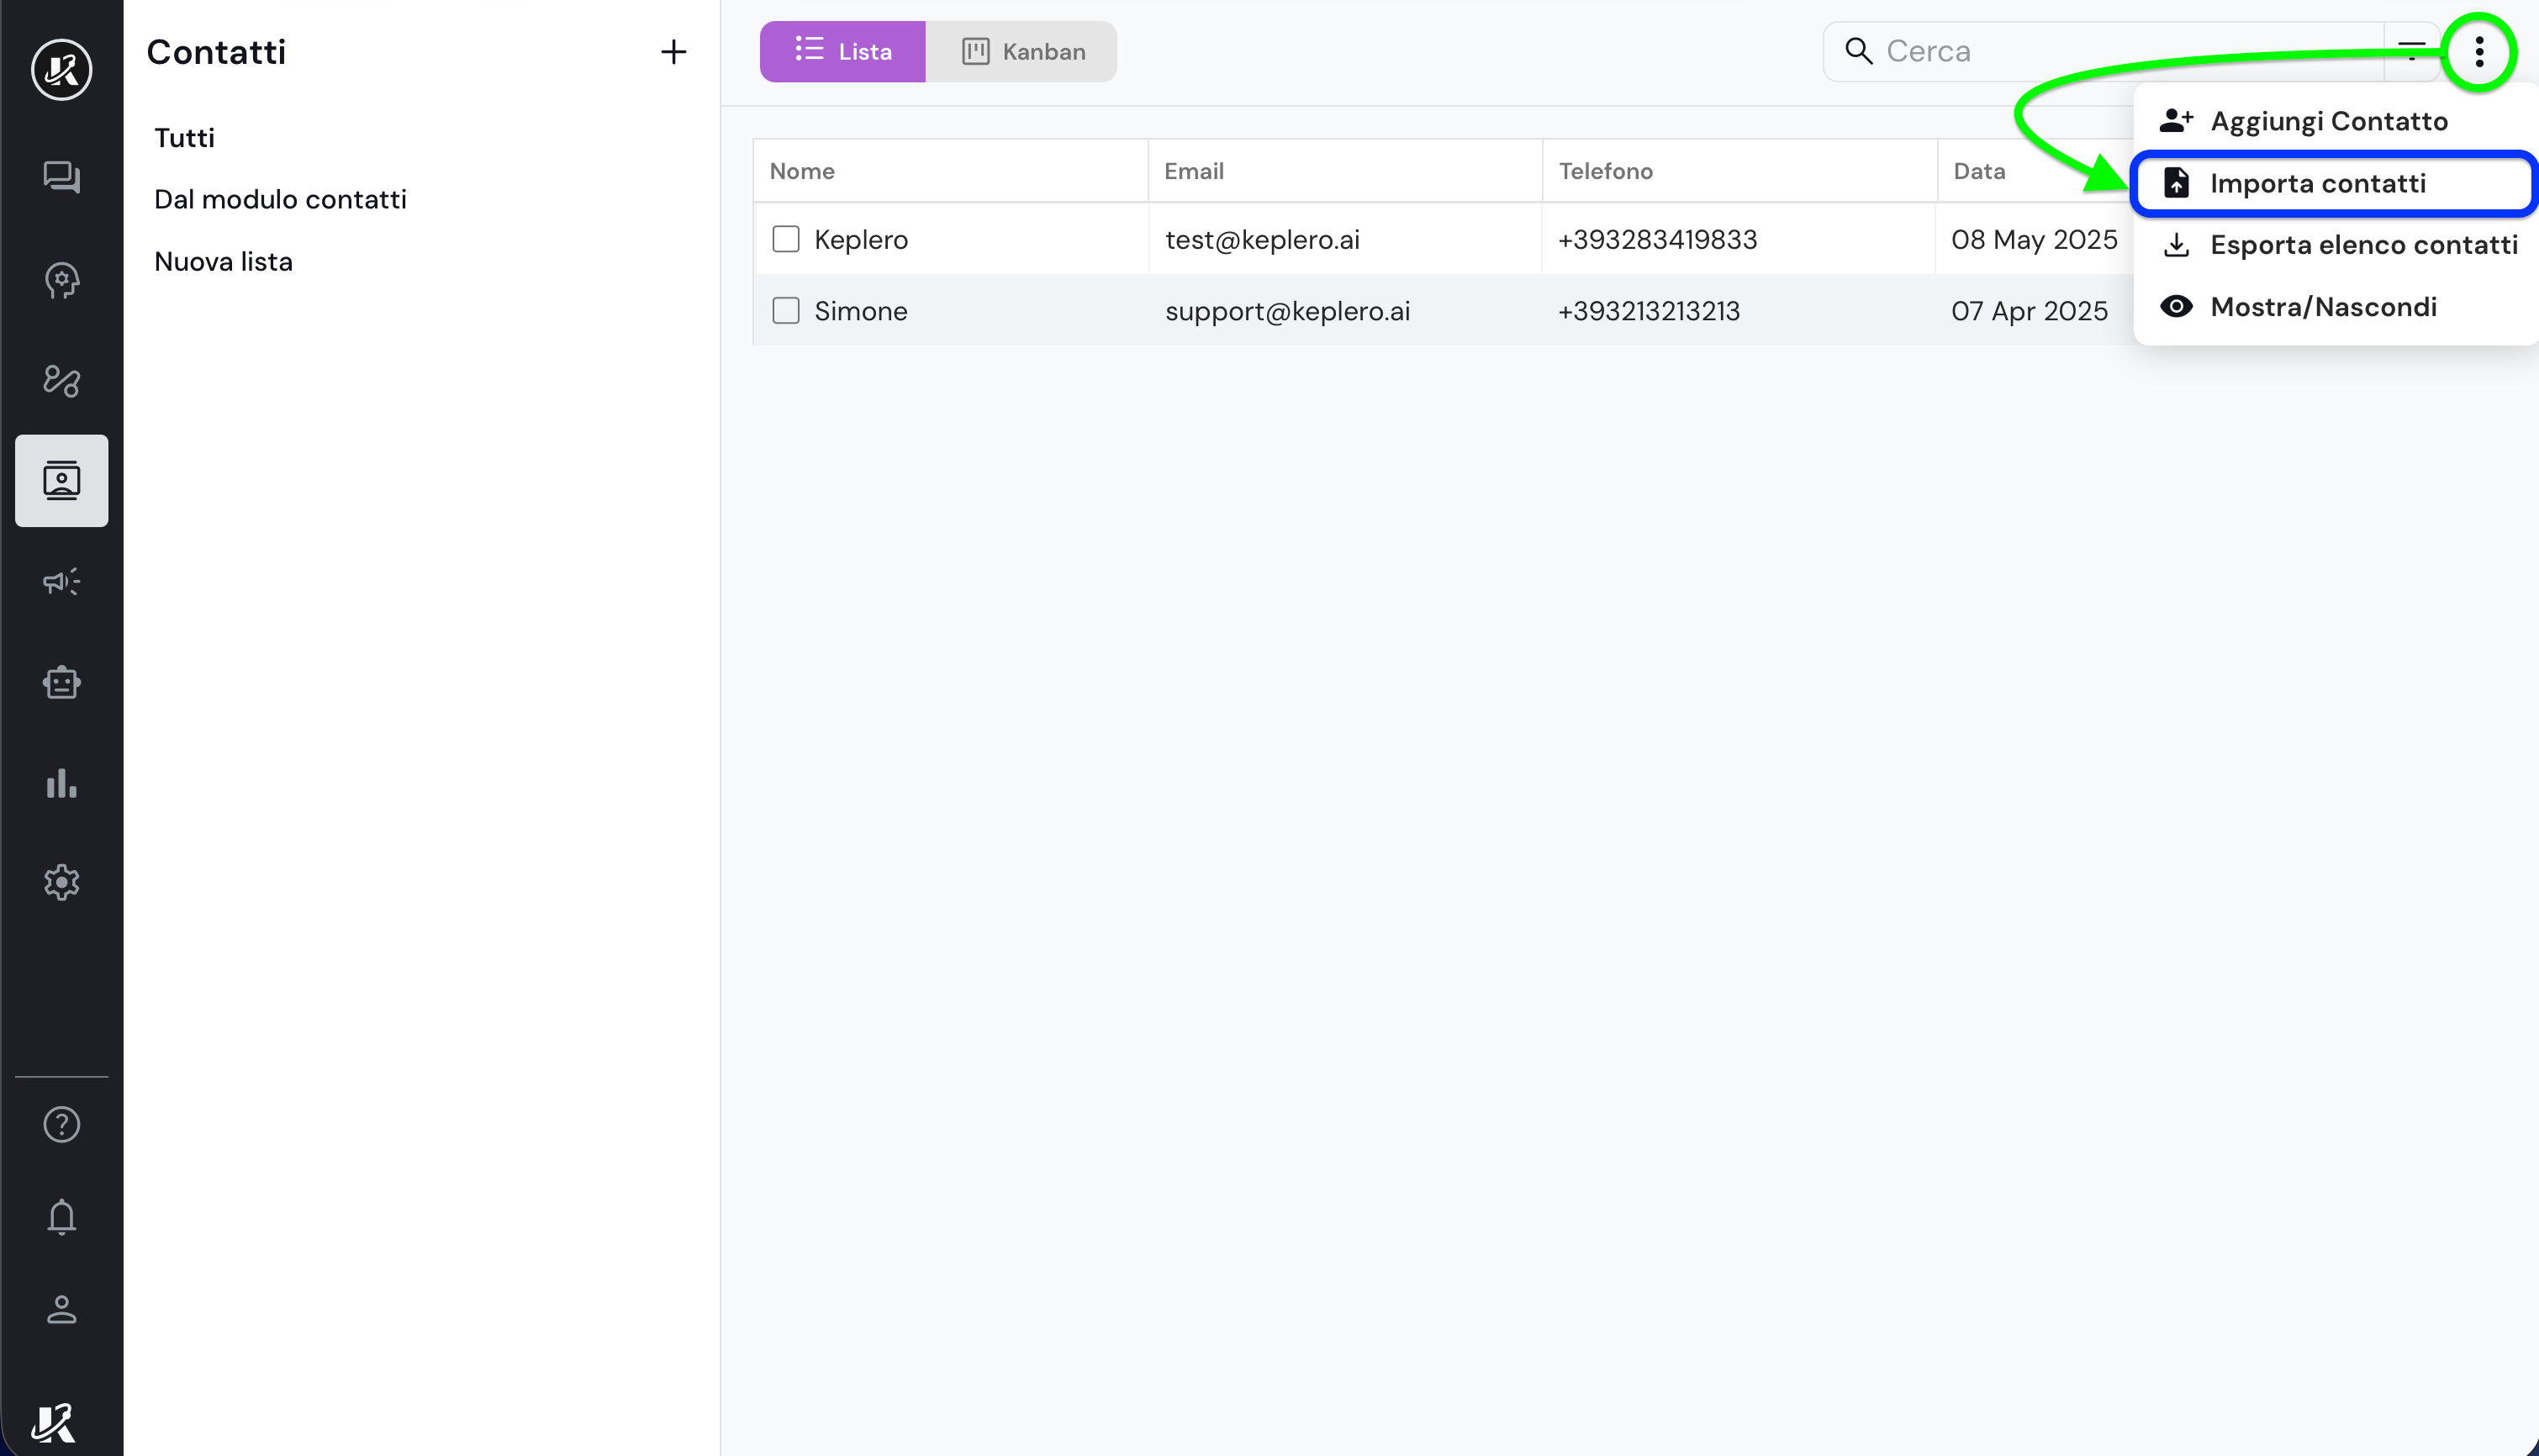Open the workflow routes icon in sidebar
The width and height of the screenshot is (2539, 1456).
point(61,381)
